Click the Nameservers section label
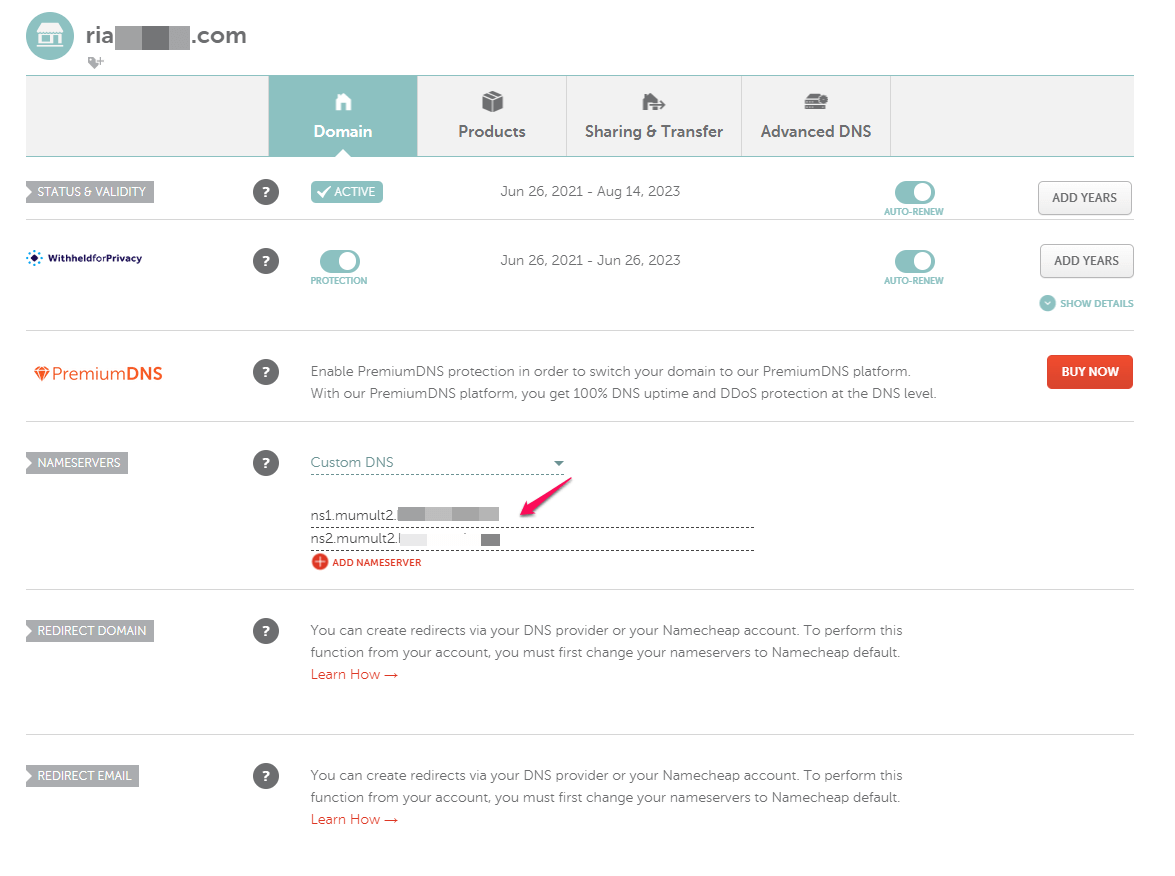Viewport: 1175px width, 876px height. click(77, 463)
